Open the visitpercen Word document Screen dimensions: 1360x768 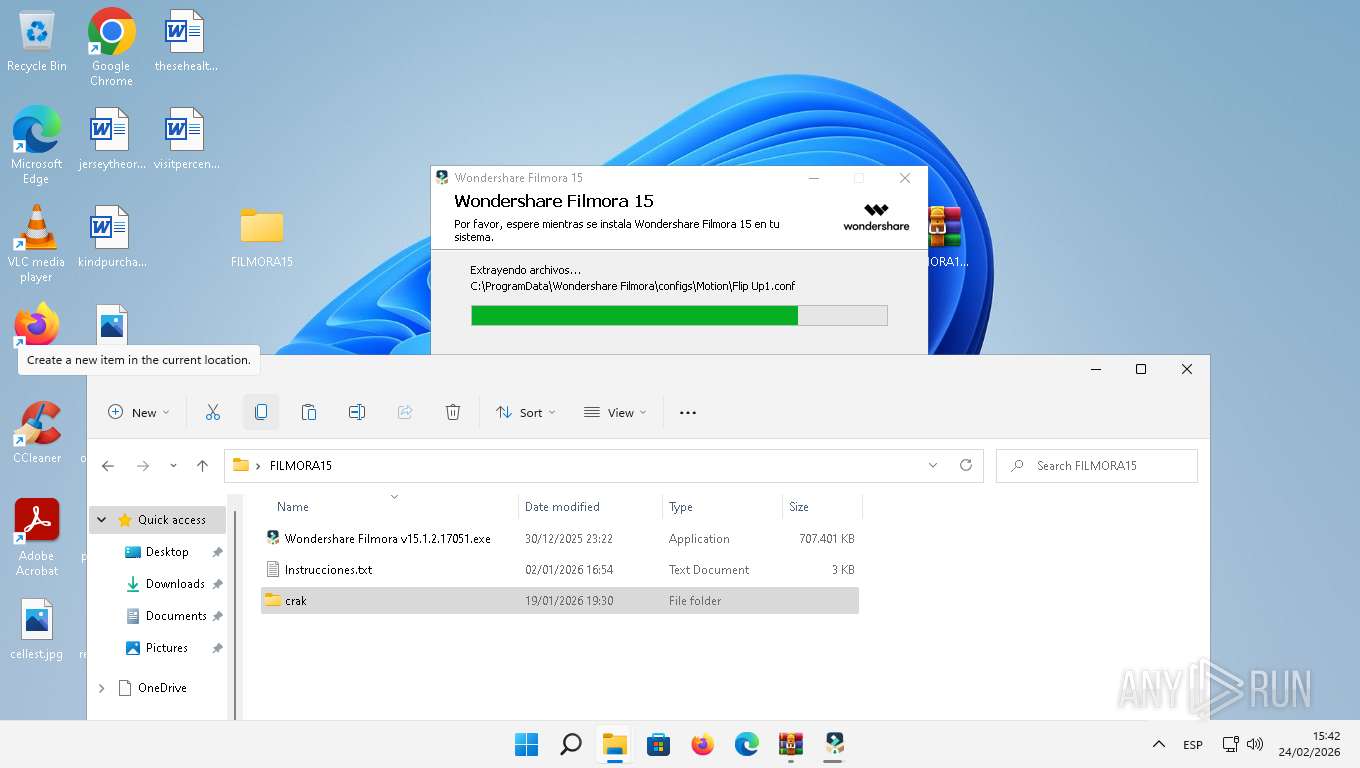tap(185, 140)
